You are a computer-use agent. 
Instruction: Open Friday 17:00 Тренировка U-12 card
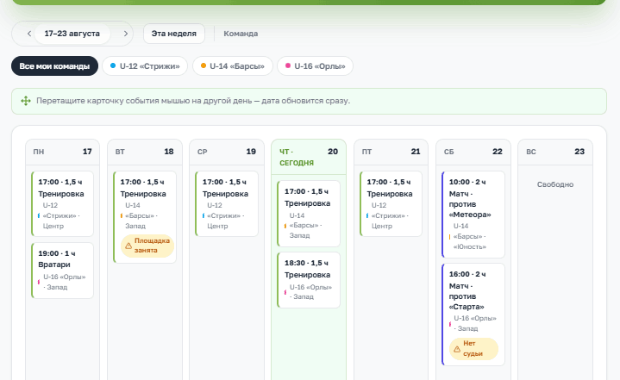coord(391,204)
